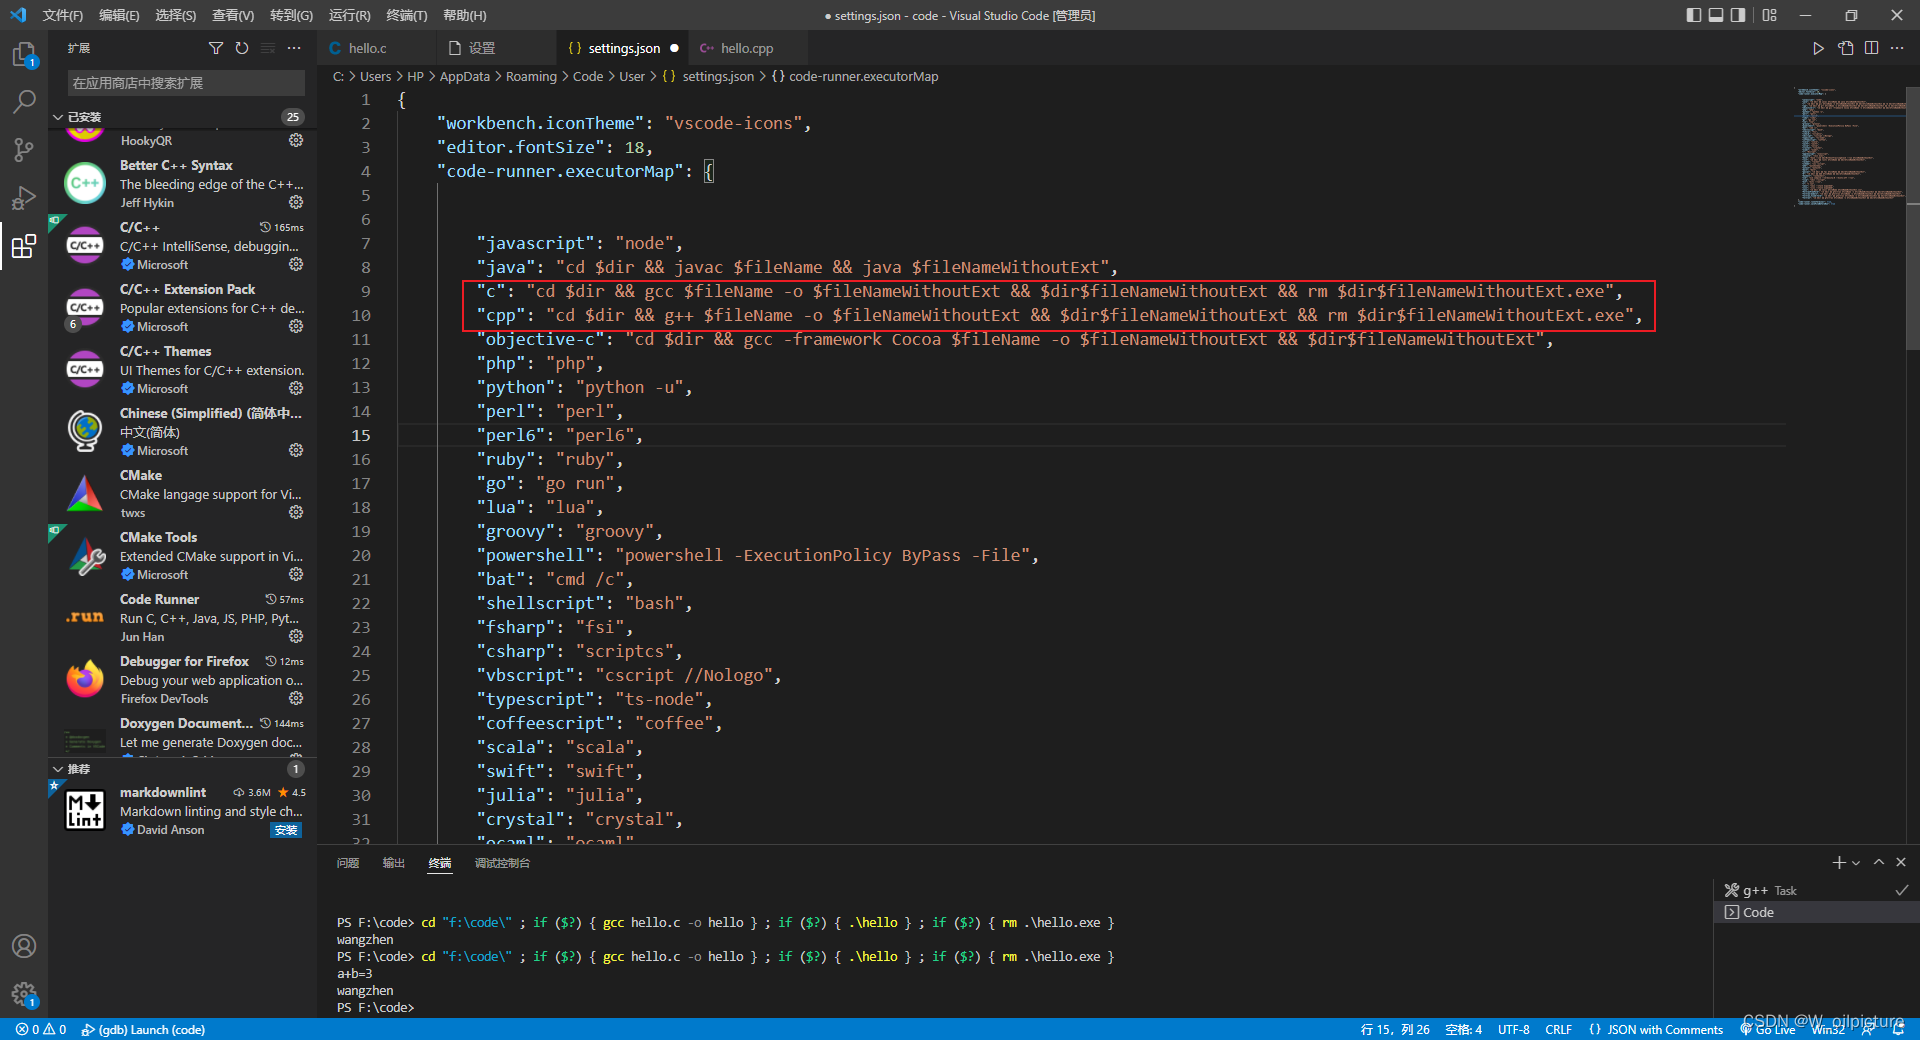This screenshot has width=1920, height=1040.
Task: Open the Source Control view
Action: 24,150
